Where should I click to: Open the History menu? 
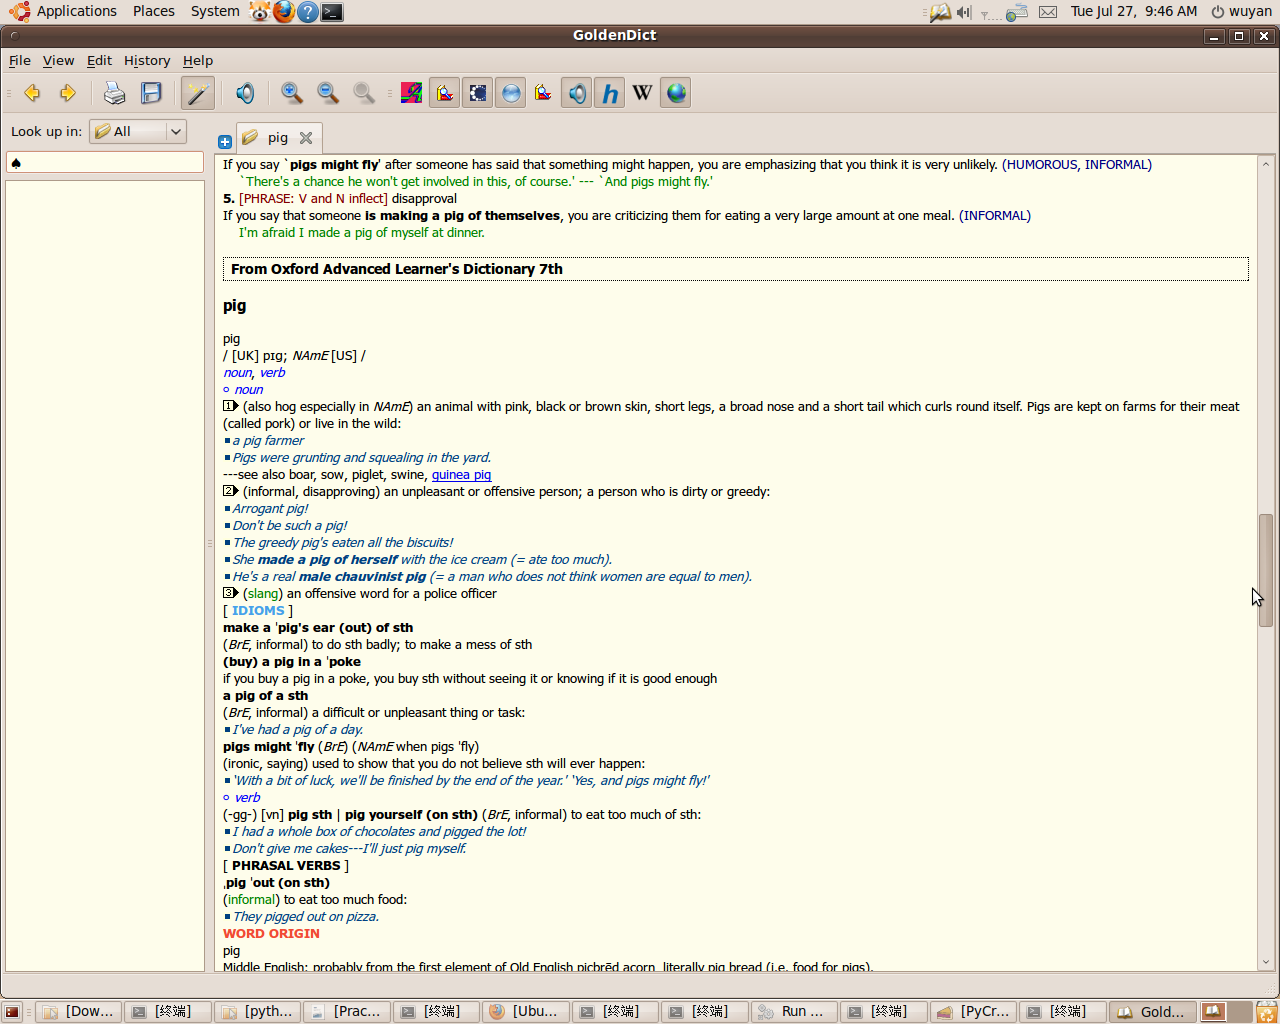click(x=147, y=60)
